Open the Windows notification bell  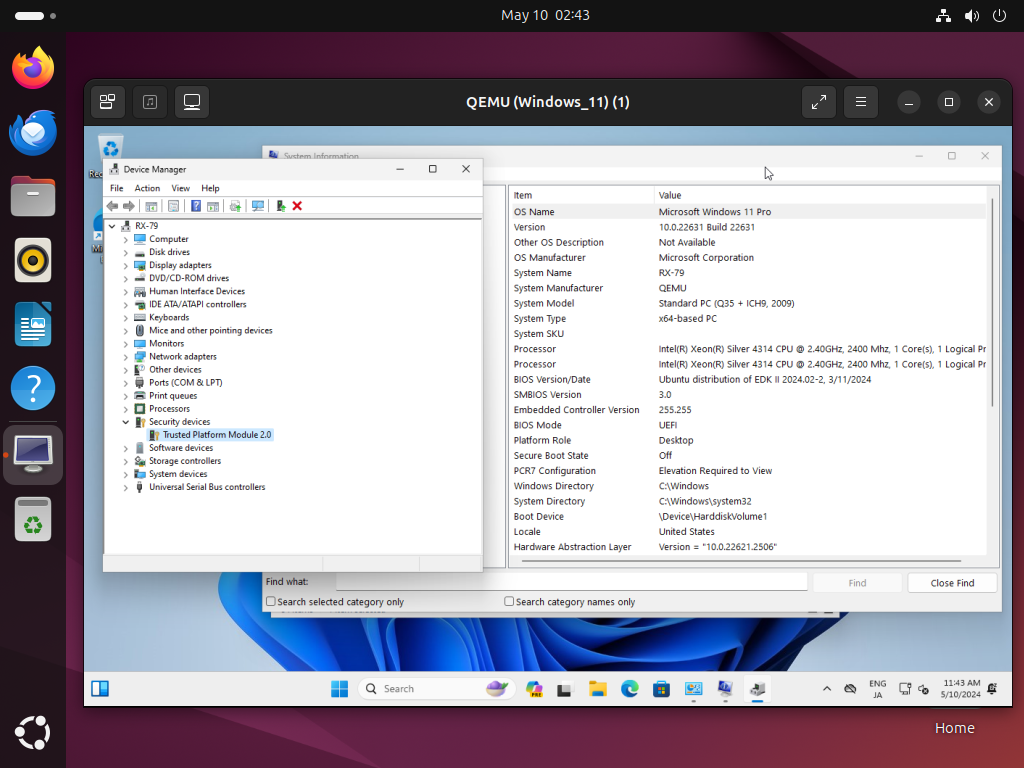(993, 689)
